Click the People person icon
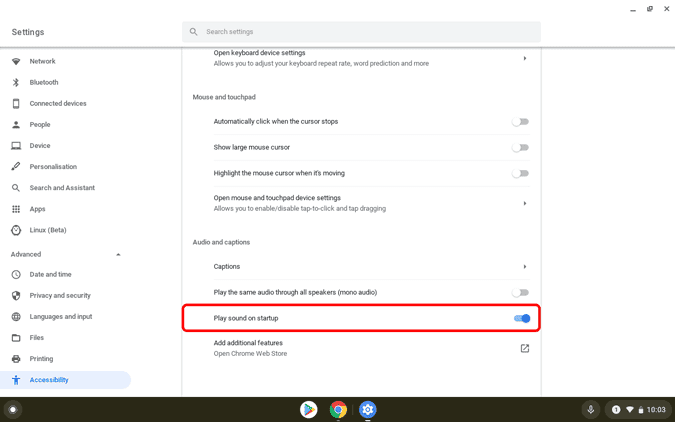The image size is (675, 422). pyautogui.click(x=16, y=124)
